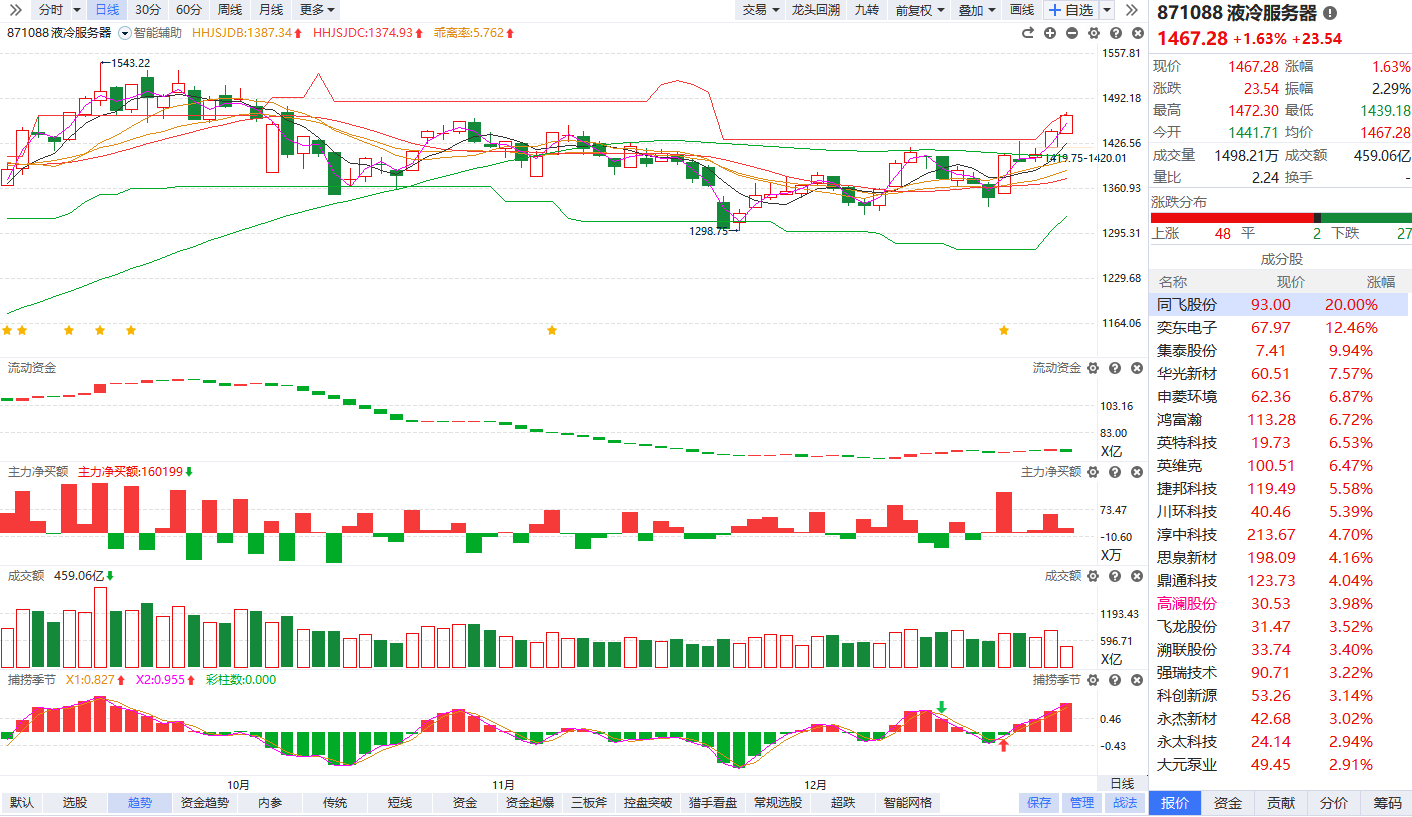Open the 叠加 overlay dropdown
The width and height of the screenshot is (1412, 817).
click(976, 10)
